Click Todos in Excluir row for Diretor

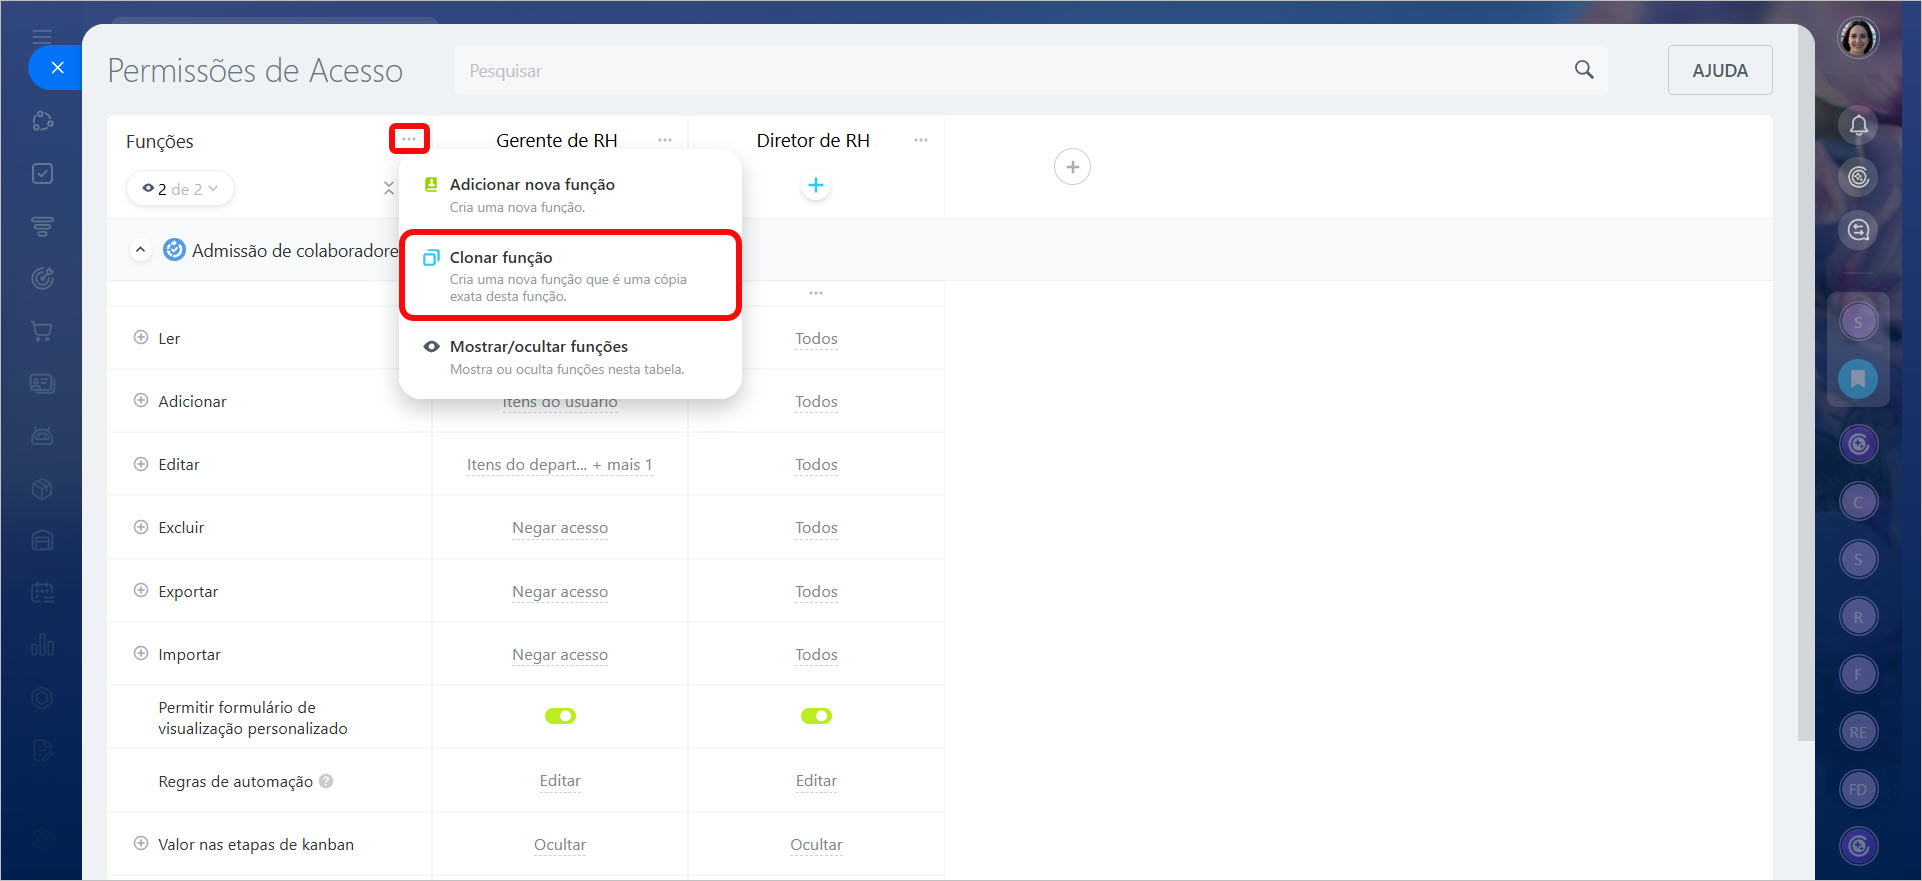click(816, 528)
